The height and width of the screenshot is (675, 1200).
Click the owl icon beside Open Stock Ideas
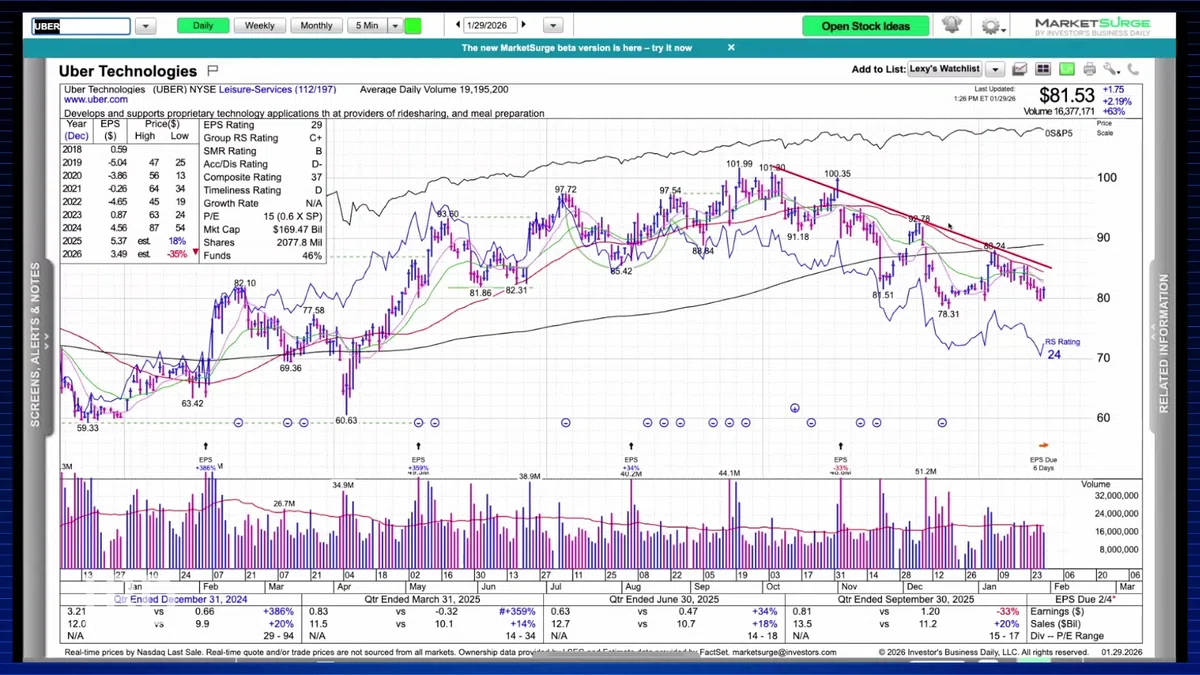pos(951,25)
